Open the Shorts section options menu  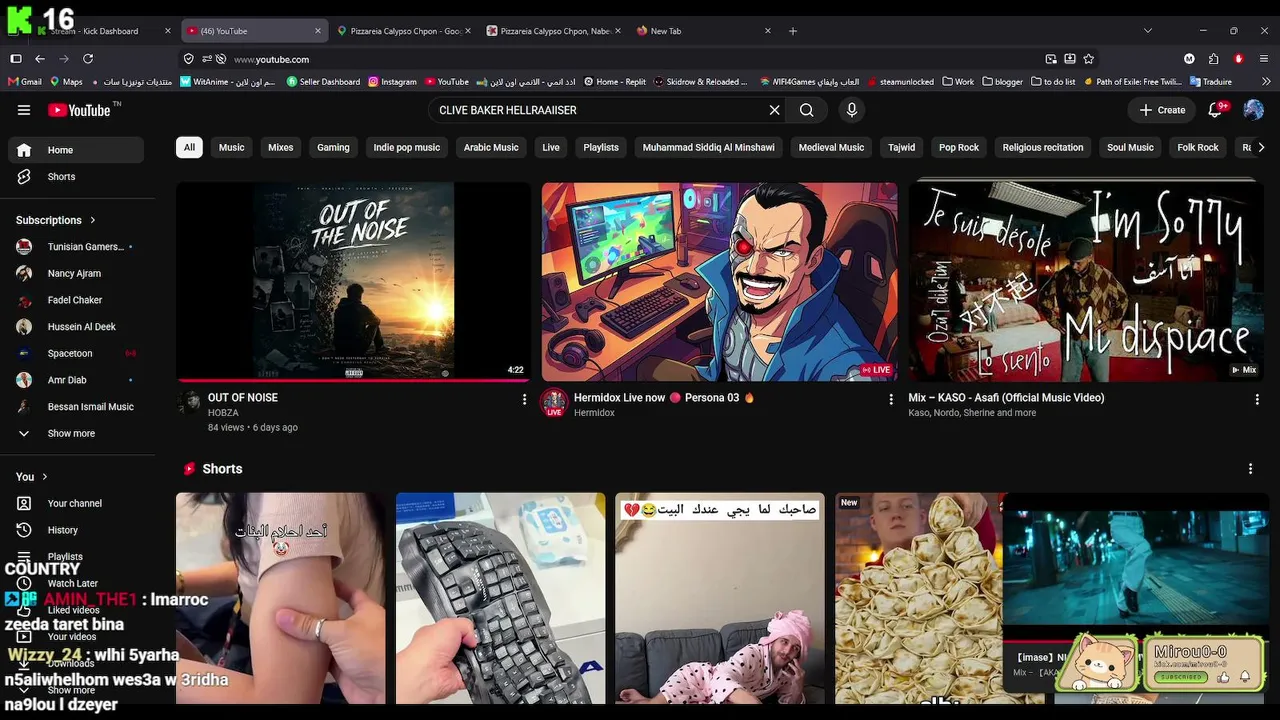[1250, 469]
